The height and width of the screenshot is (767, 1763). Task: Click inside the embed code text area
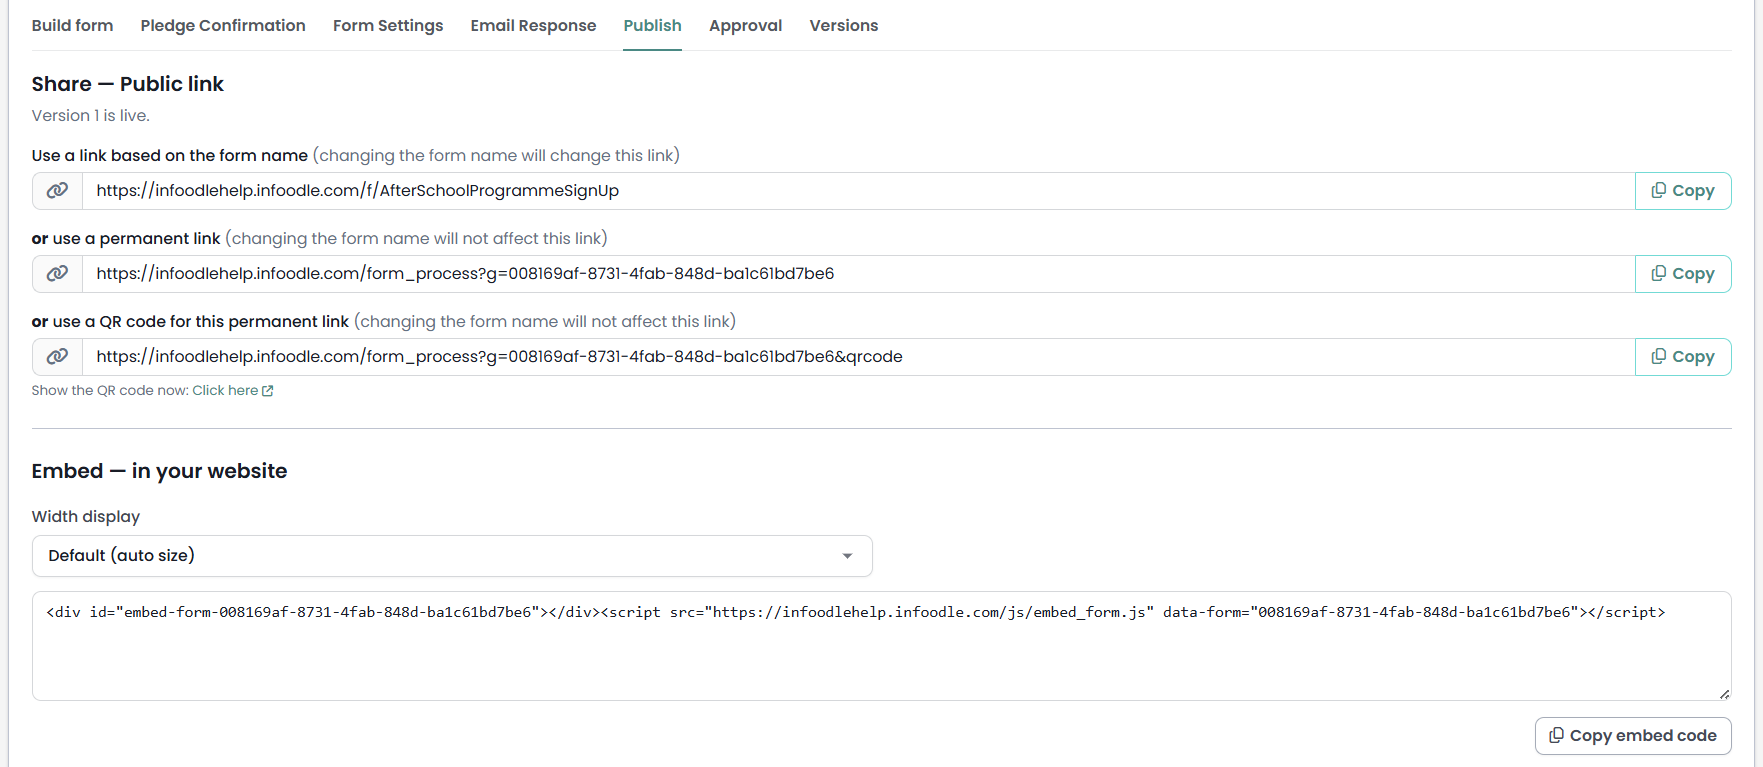tap(881, 646)
